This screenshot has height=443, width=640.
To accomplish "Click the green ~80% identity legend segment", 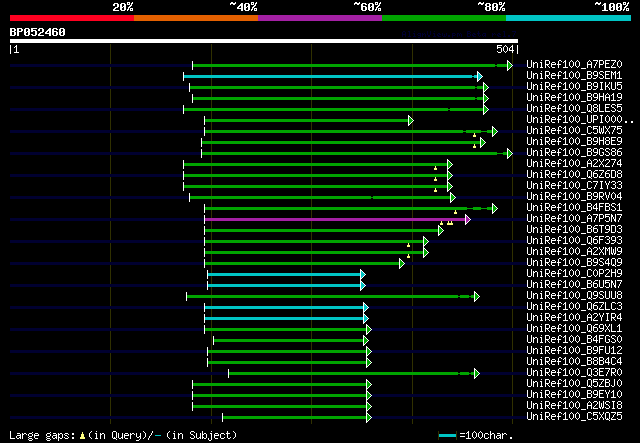I will pos(444,18).
